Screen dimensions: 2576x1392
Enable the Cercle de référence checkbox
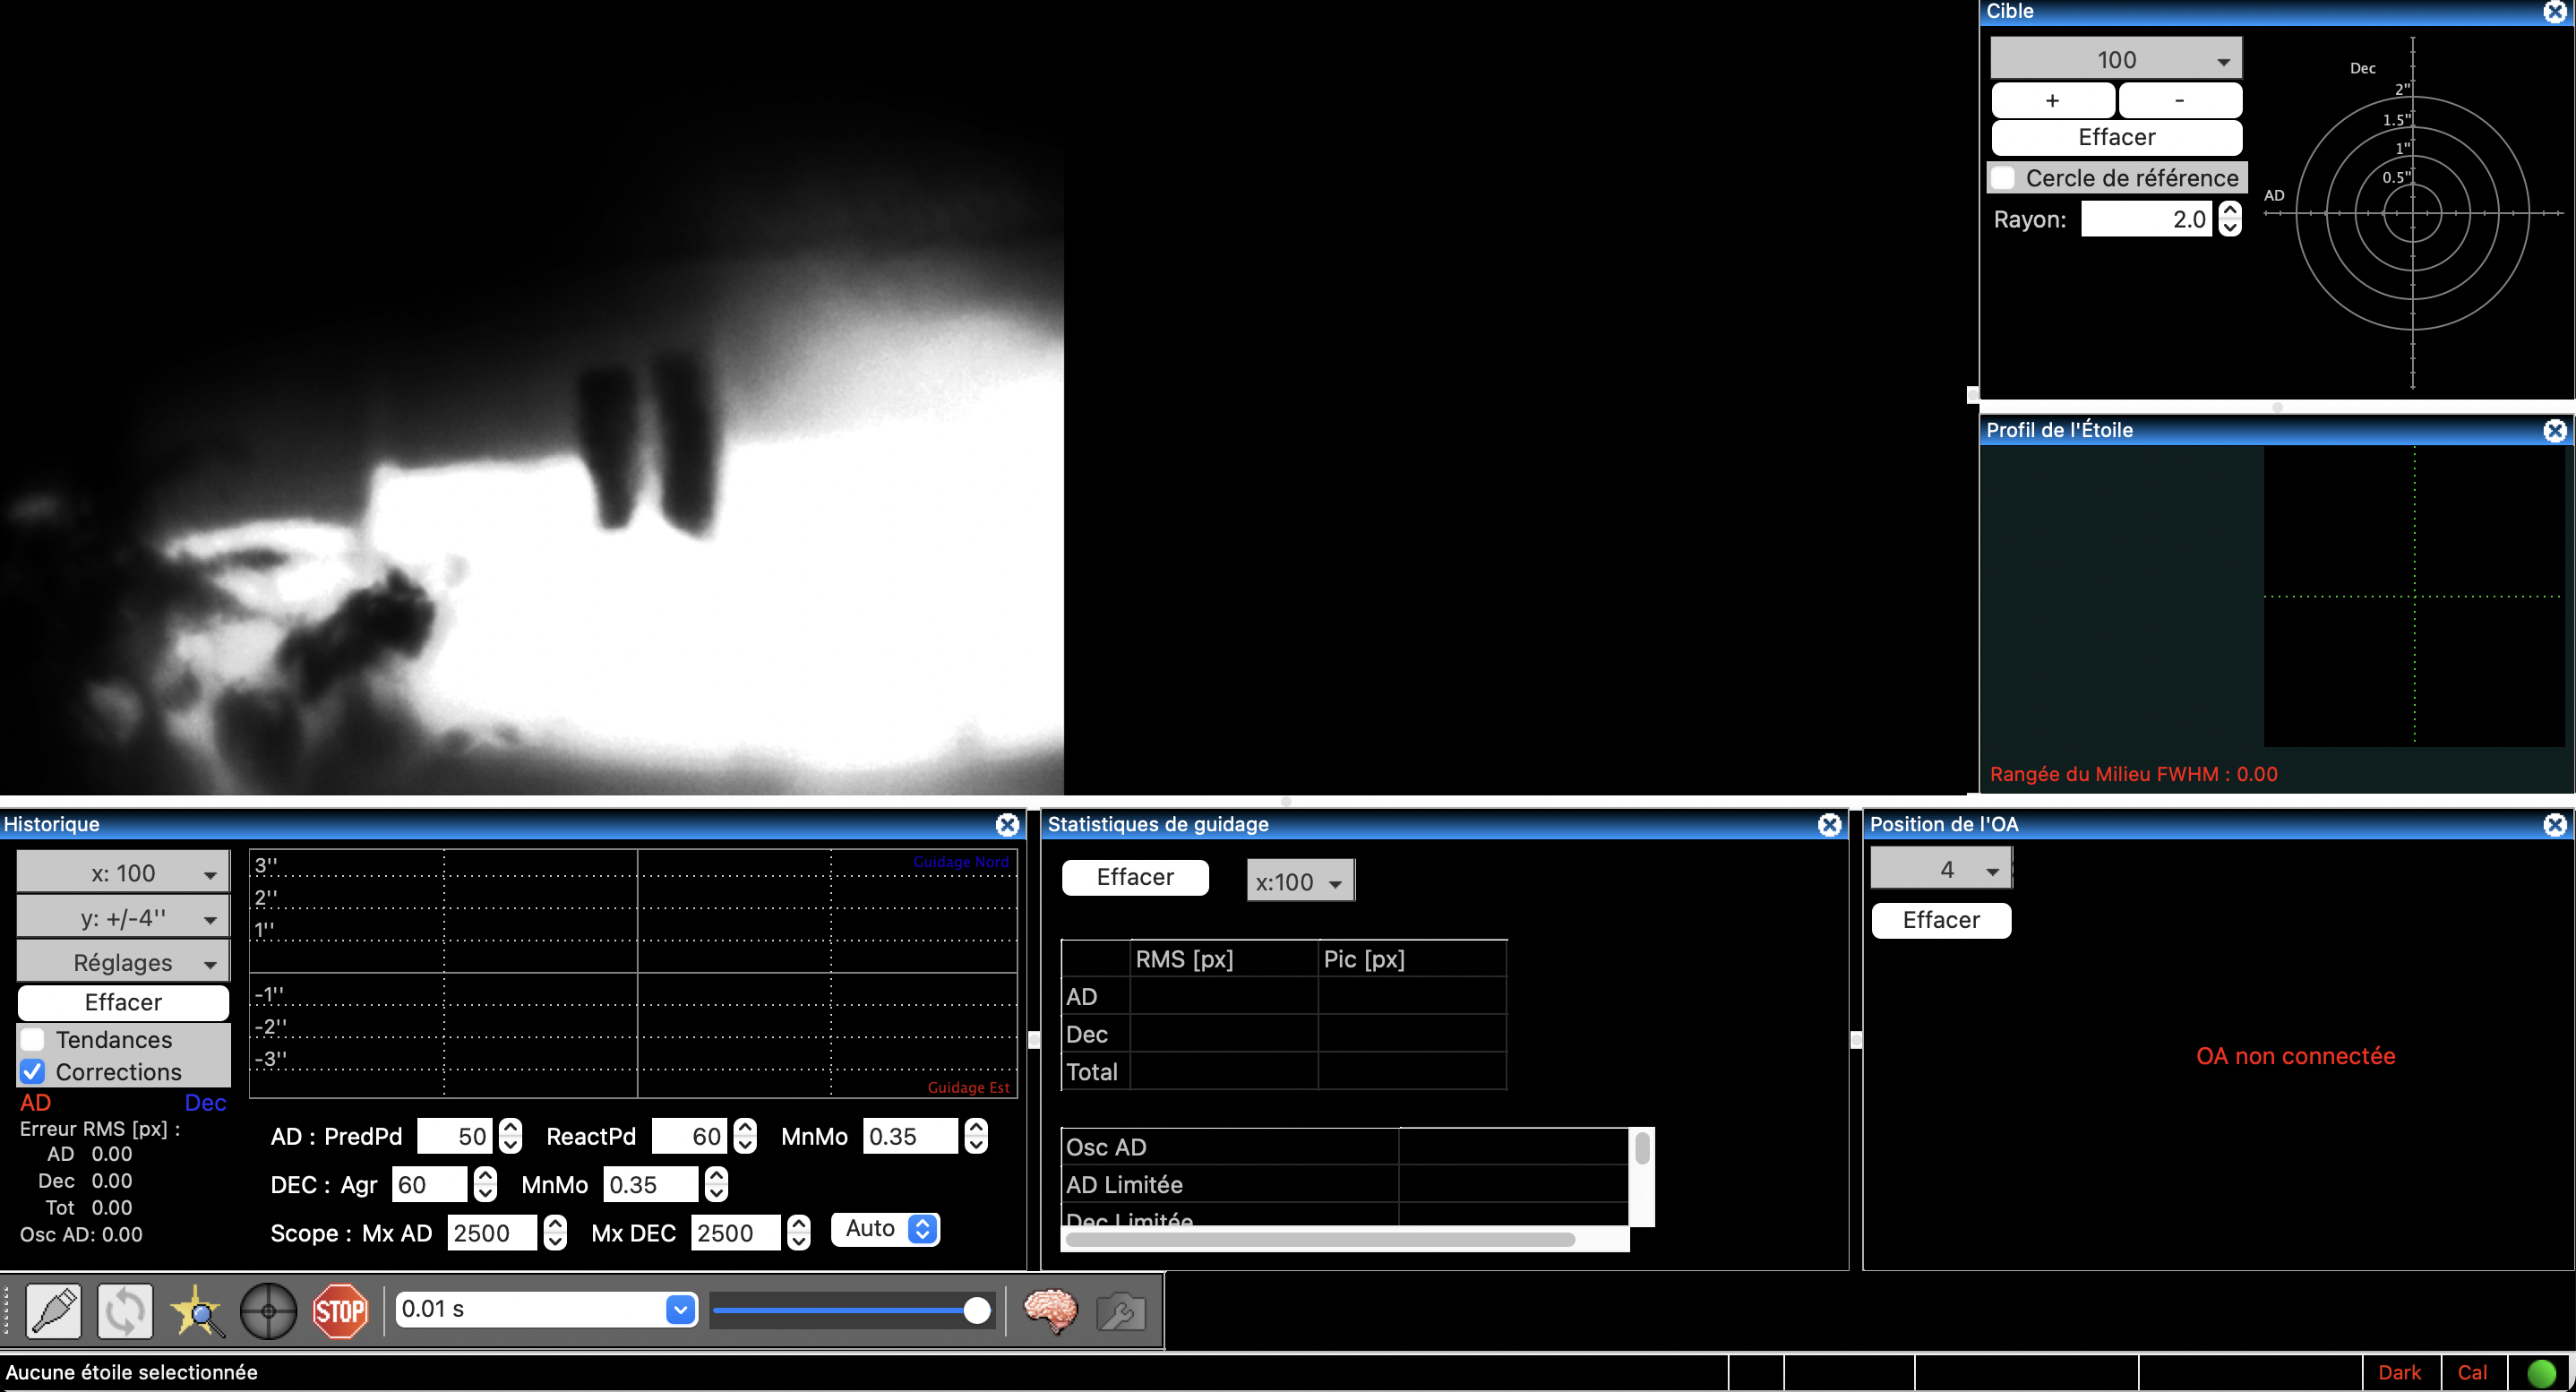(2003, 178)
